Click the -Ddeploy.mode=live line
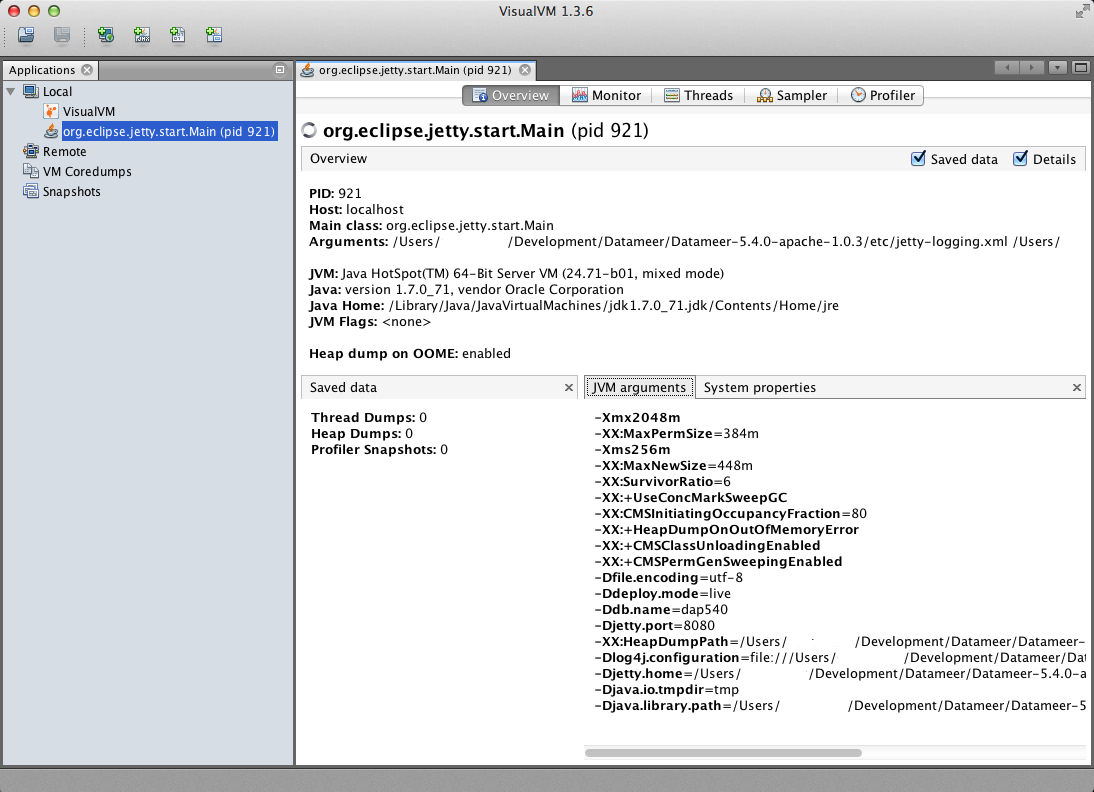 662,594
